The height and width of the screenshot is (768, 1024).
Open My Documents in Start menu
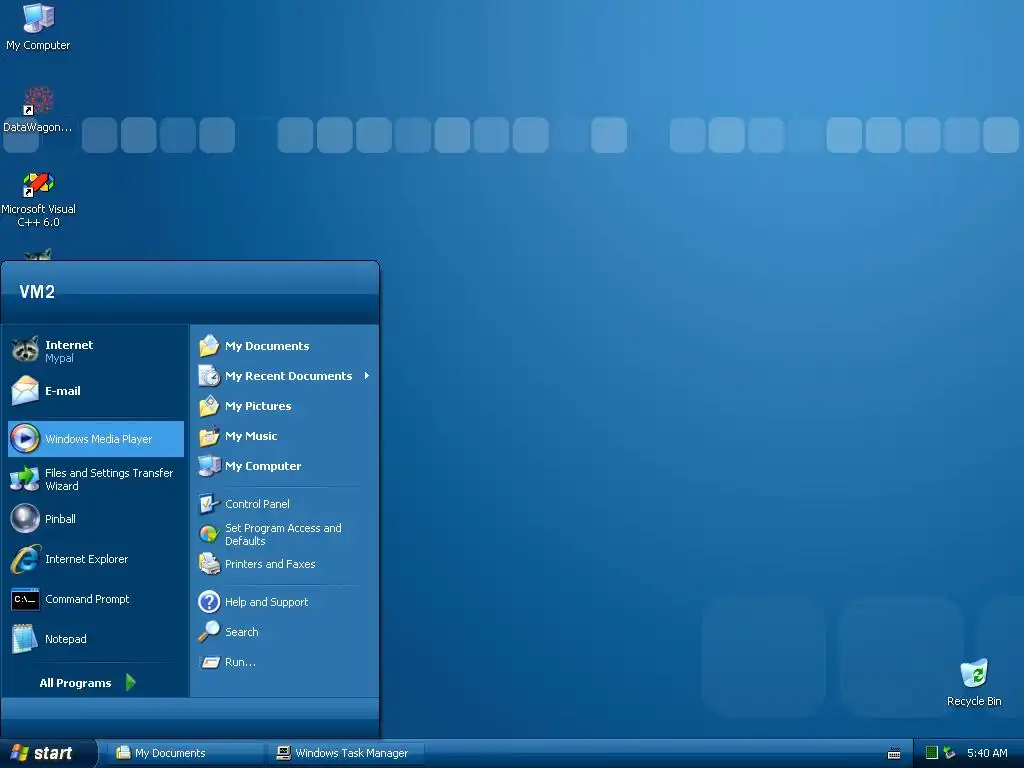pyautogui.click(x=285, y=345)
